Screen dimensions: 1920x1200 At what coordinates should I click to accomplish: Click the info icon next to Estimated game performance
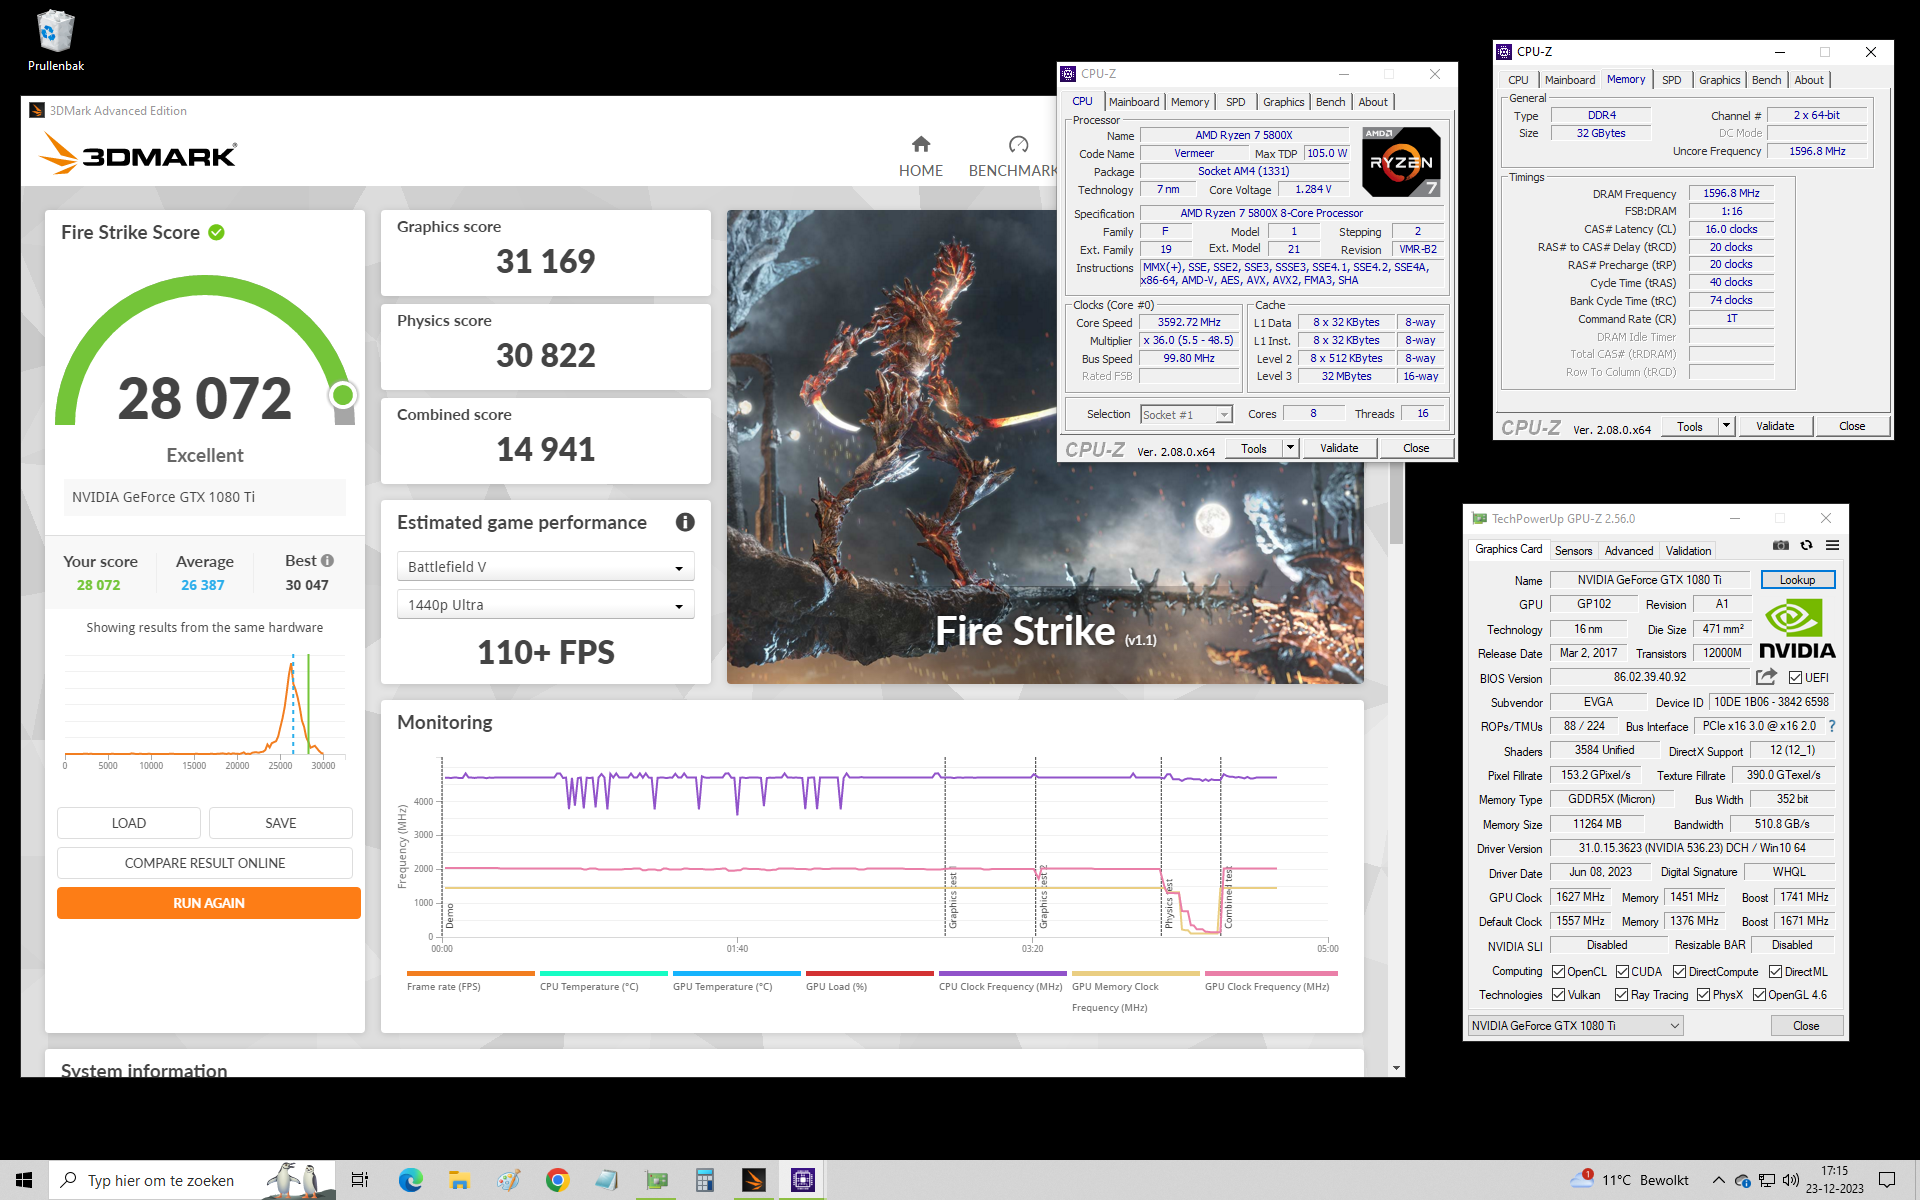click(685, 522)
